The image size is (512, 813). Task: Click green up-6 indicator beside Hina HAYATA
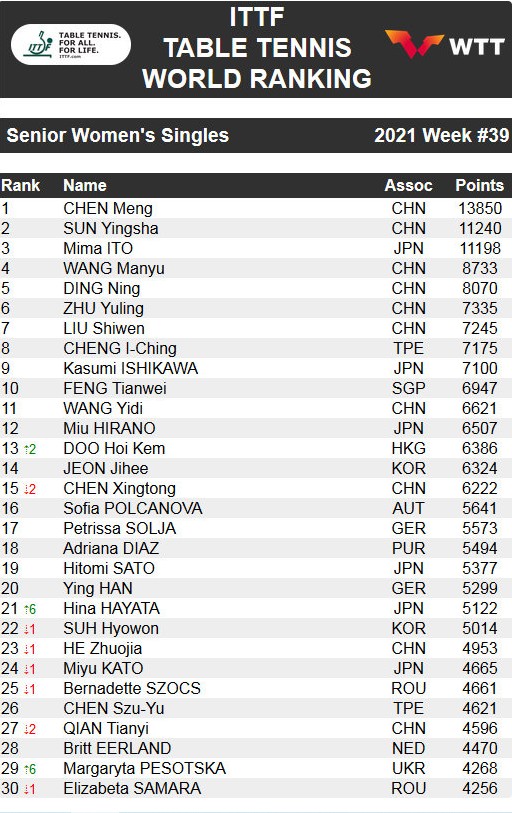[30, 609]
